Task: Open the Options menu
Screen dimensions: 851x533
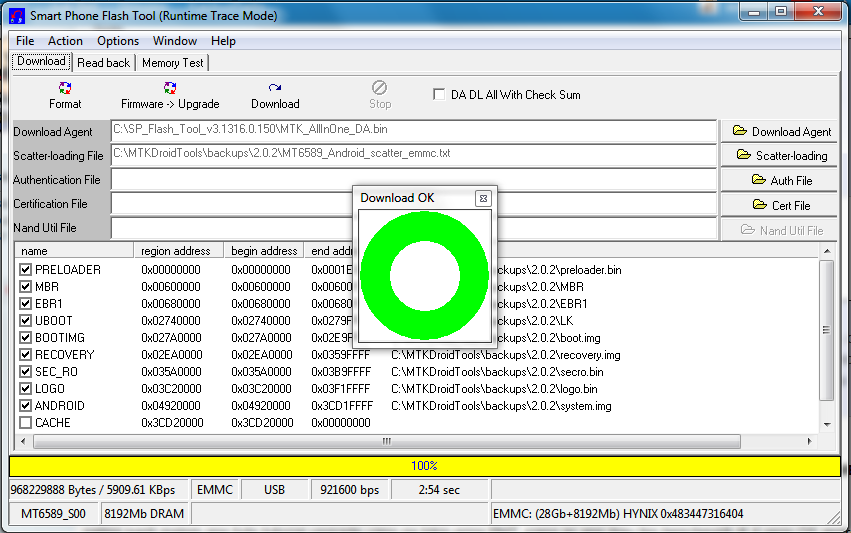Action: [118, 41]
